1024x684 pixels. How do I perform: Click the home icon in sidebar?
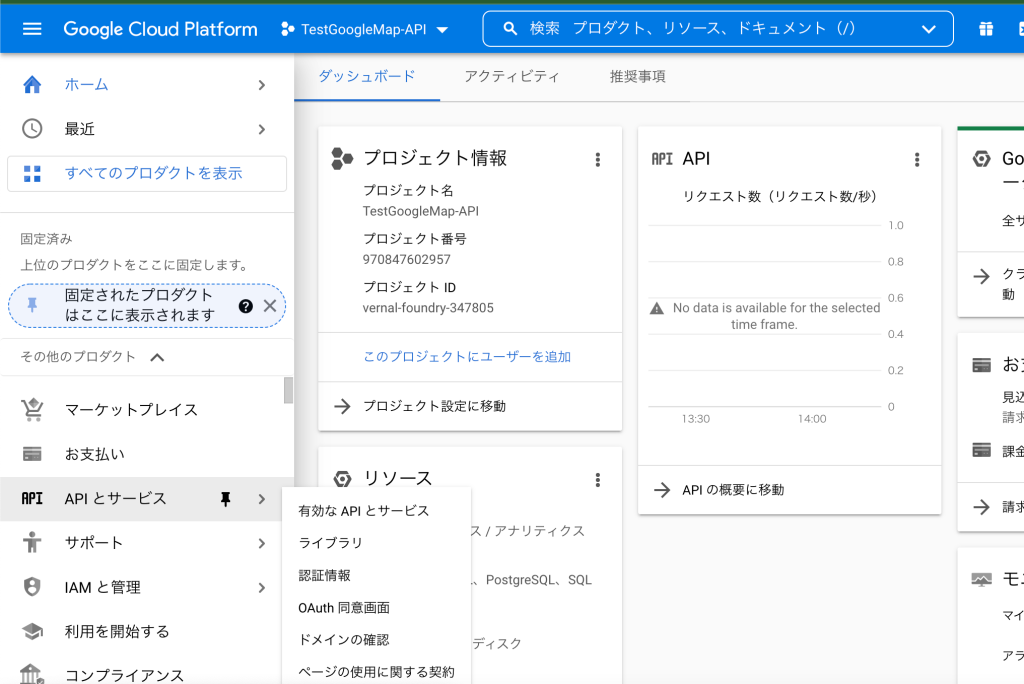[32, 84]
